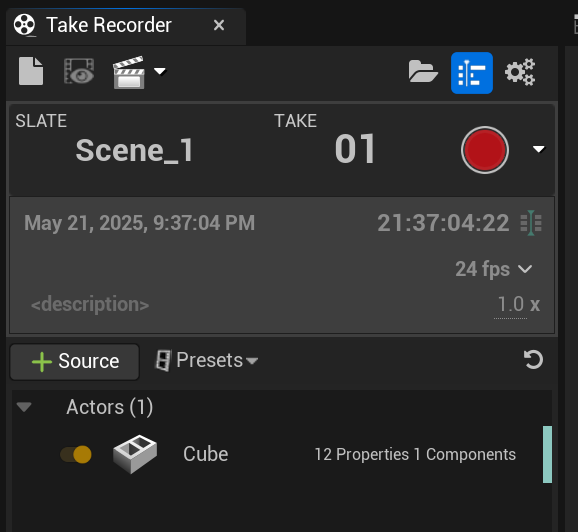This screenshot has width=578, height=532.
Task: Start recording with the red record button
Action: (x=485, y=150)
